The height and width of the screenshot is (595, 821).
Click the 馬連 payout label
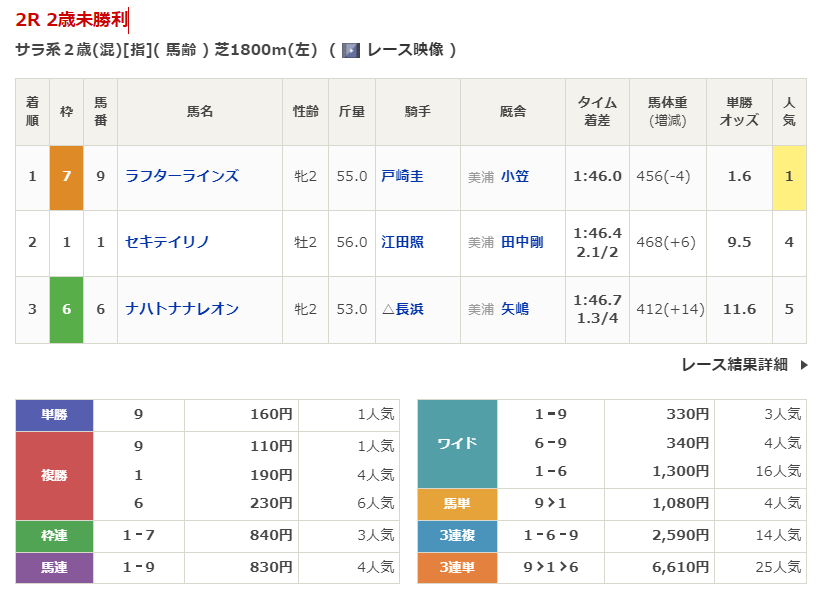(54, 568)
